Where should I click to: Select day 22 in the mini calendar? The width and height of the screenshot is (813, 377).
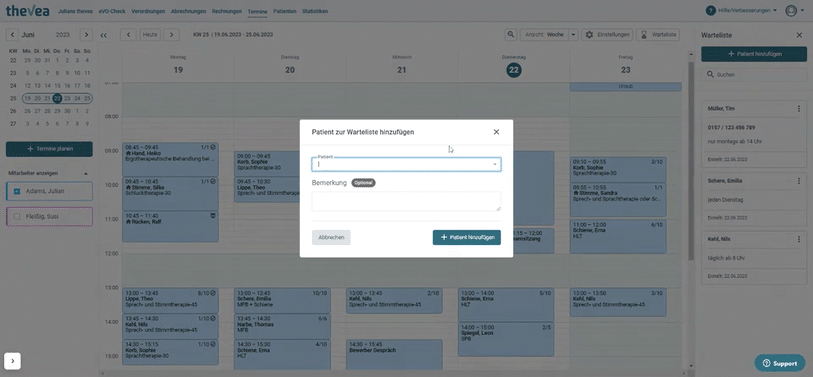pos(57,98)
